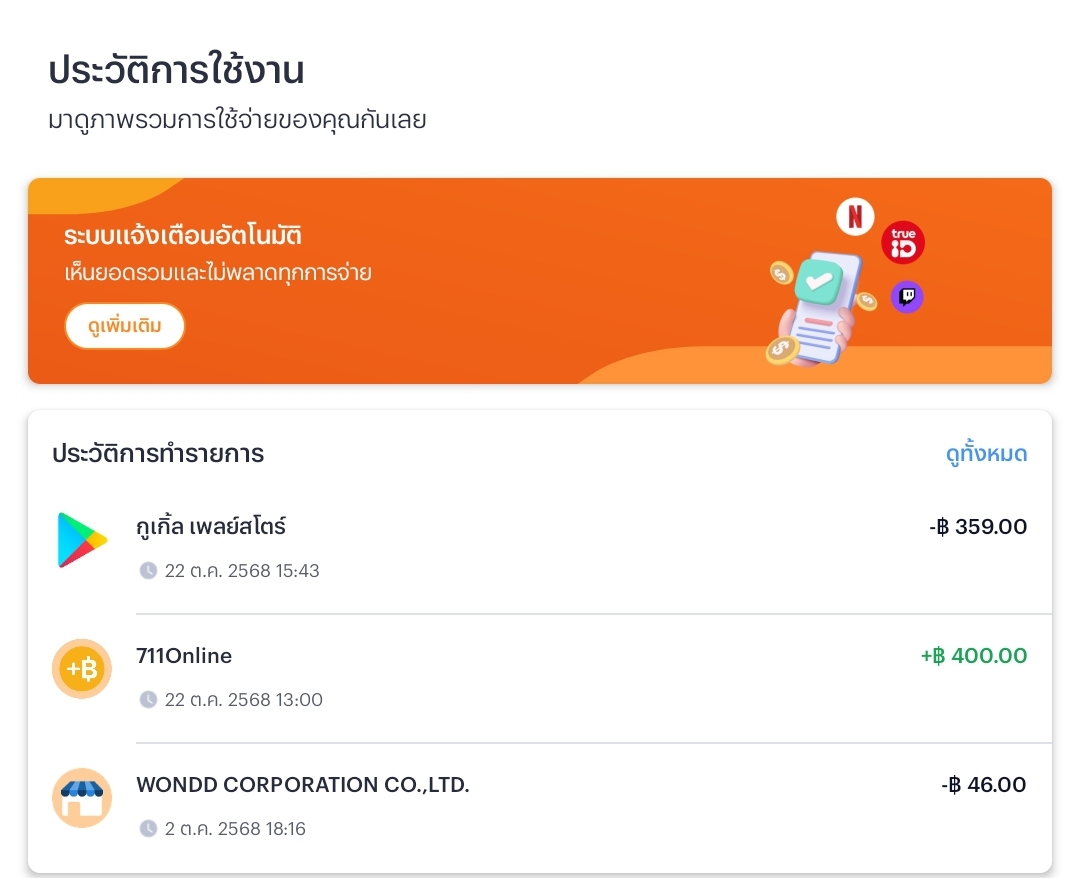Click clock icon beside 22 ต.ค. 2568 13:00

point(148,700)
